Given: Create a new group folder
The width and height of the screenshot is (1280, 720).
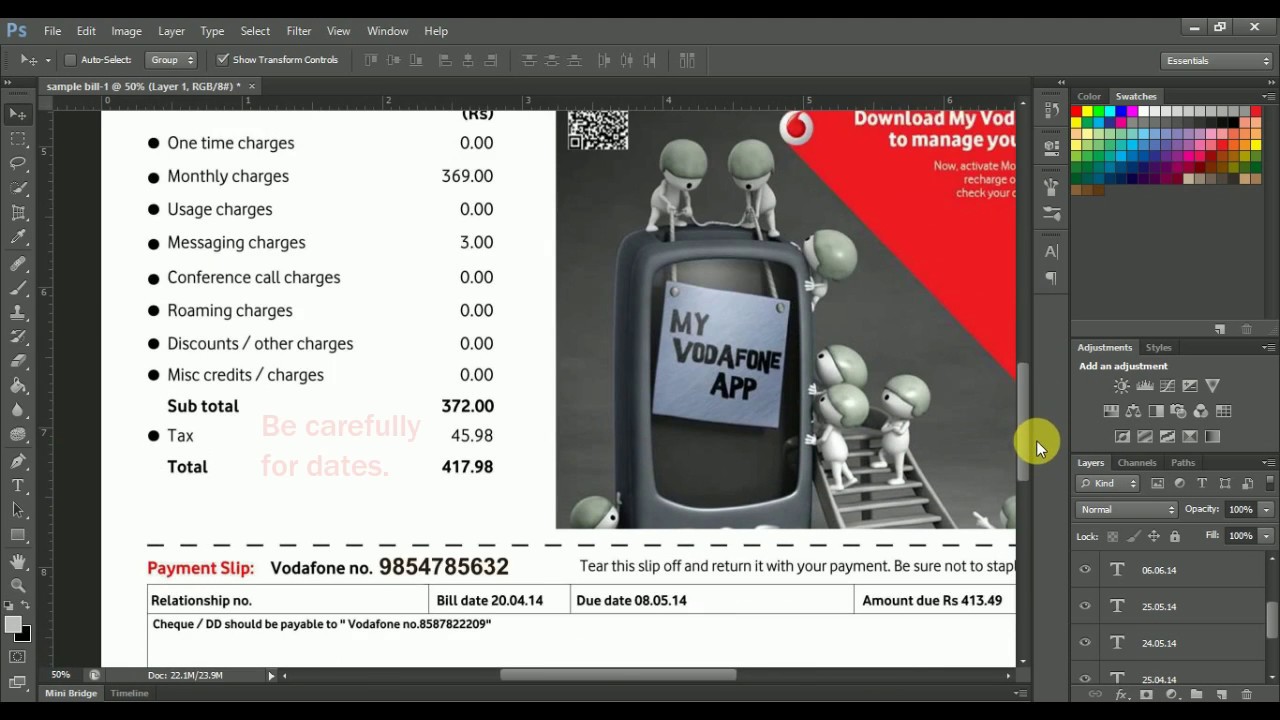Looking at the screenshot, I should (1196, 694).
